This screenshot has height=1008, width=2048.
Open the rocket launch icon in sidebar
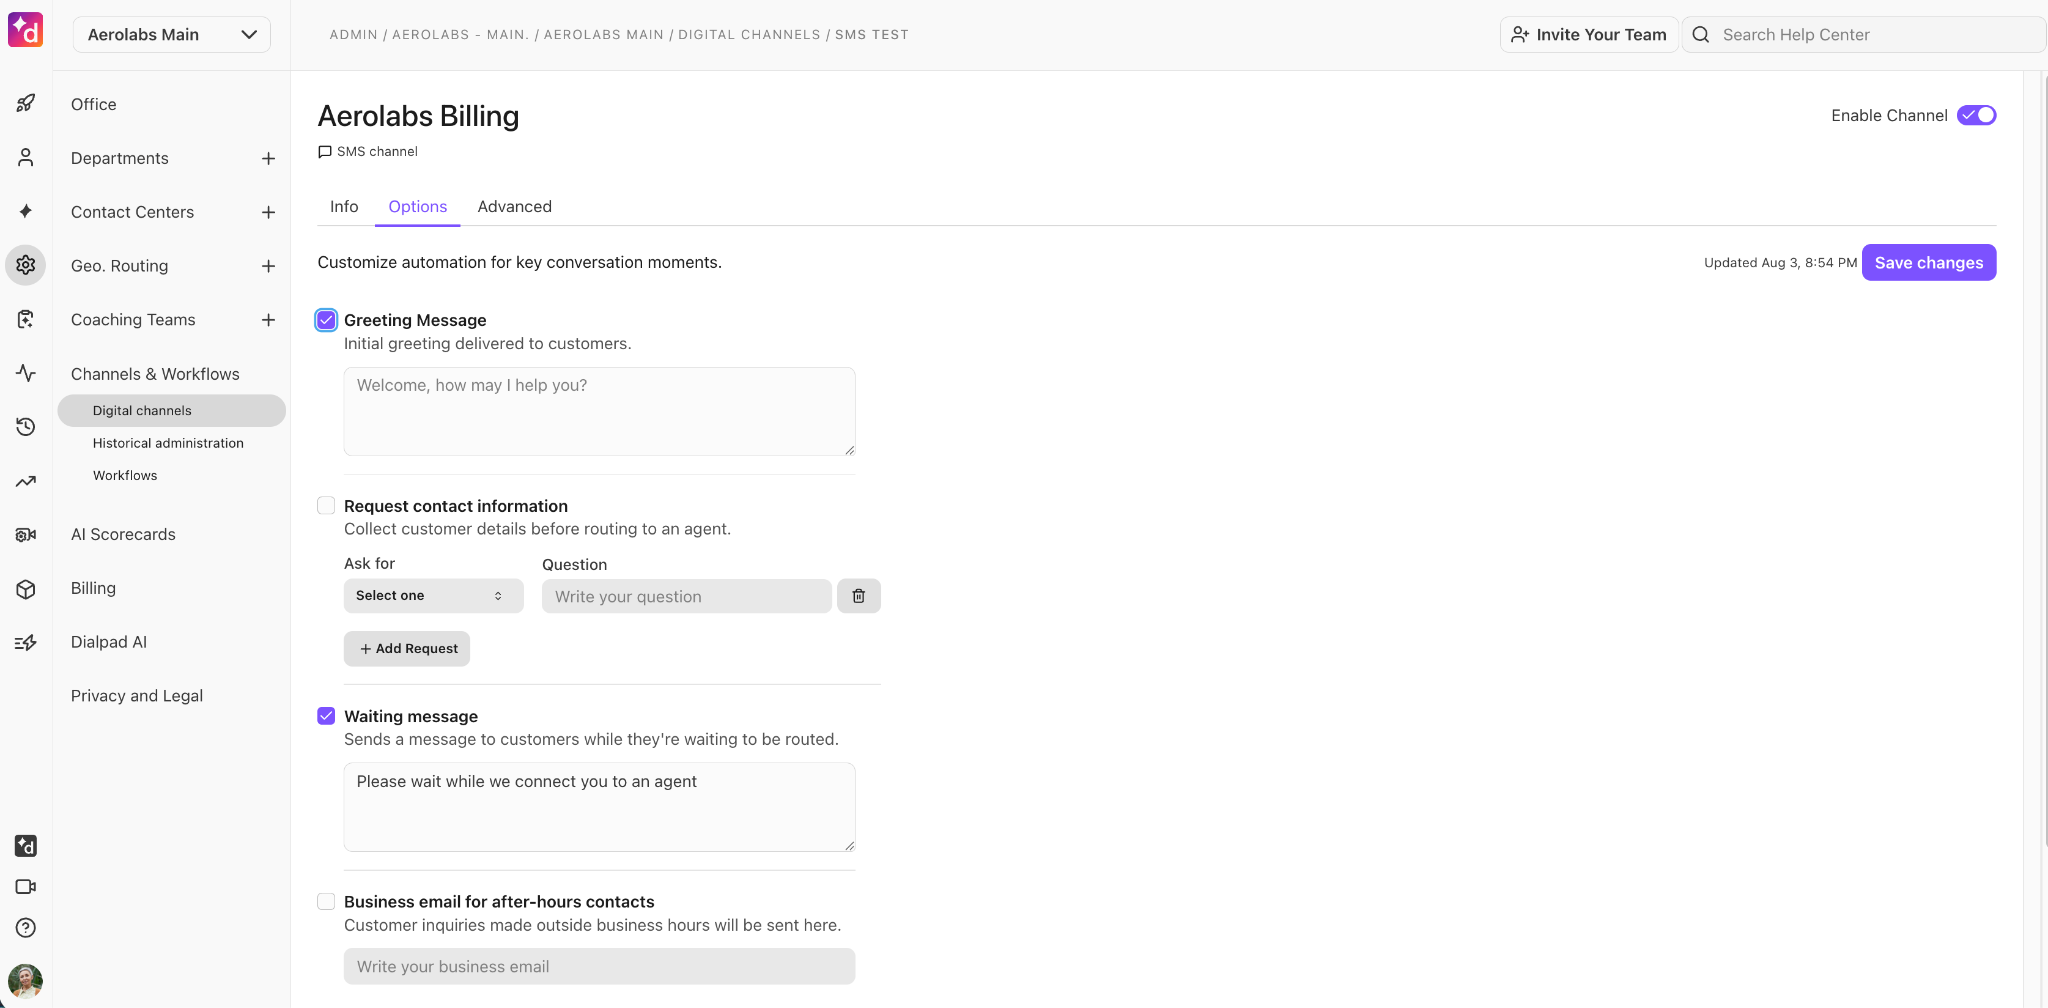tap(26, 103)
